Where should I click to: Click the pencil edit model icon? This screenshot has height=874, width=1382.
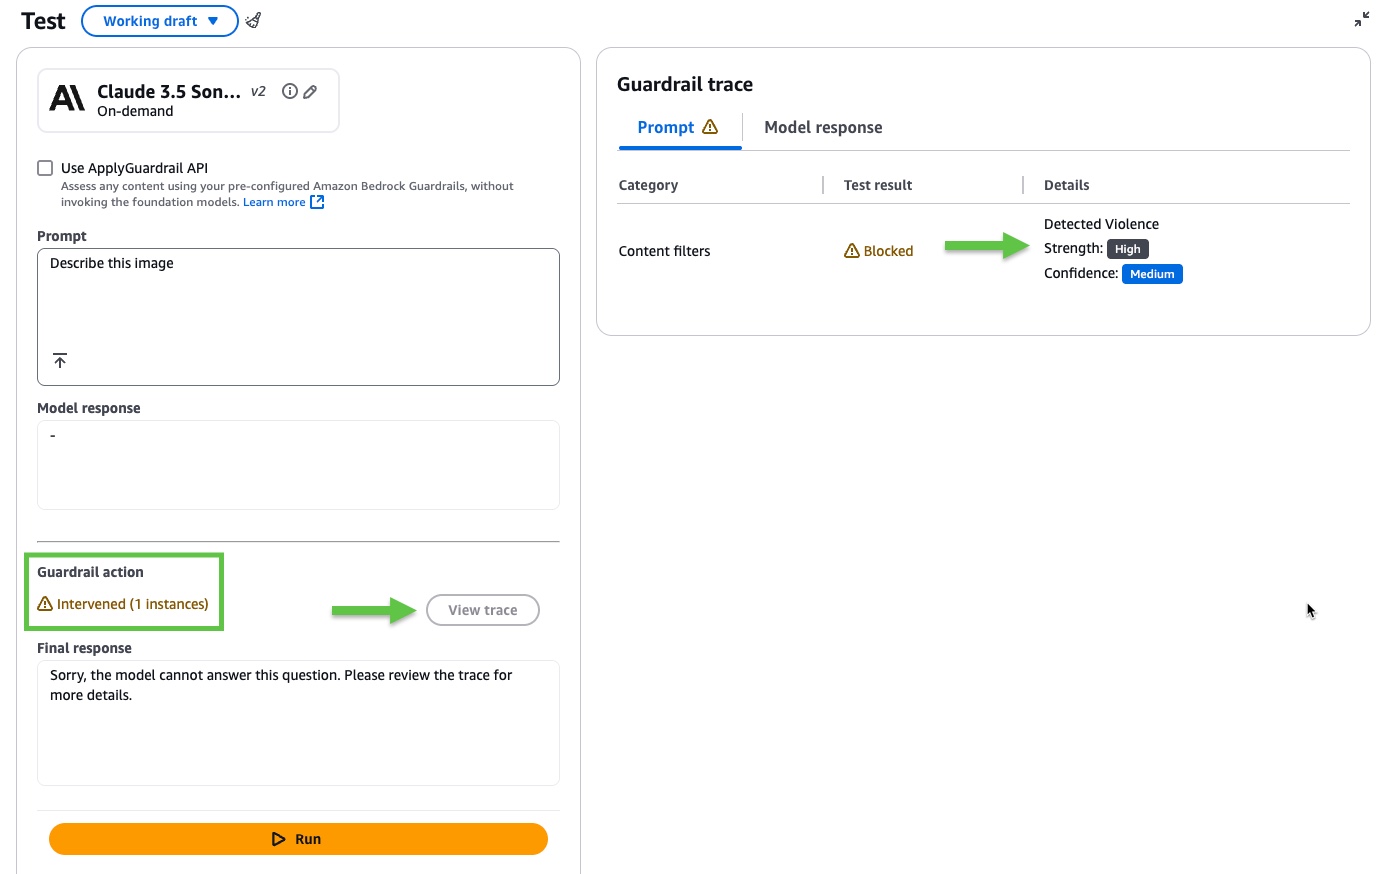[310, 92]
